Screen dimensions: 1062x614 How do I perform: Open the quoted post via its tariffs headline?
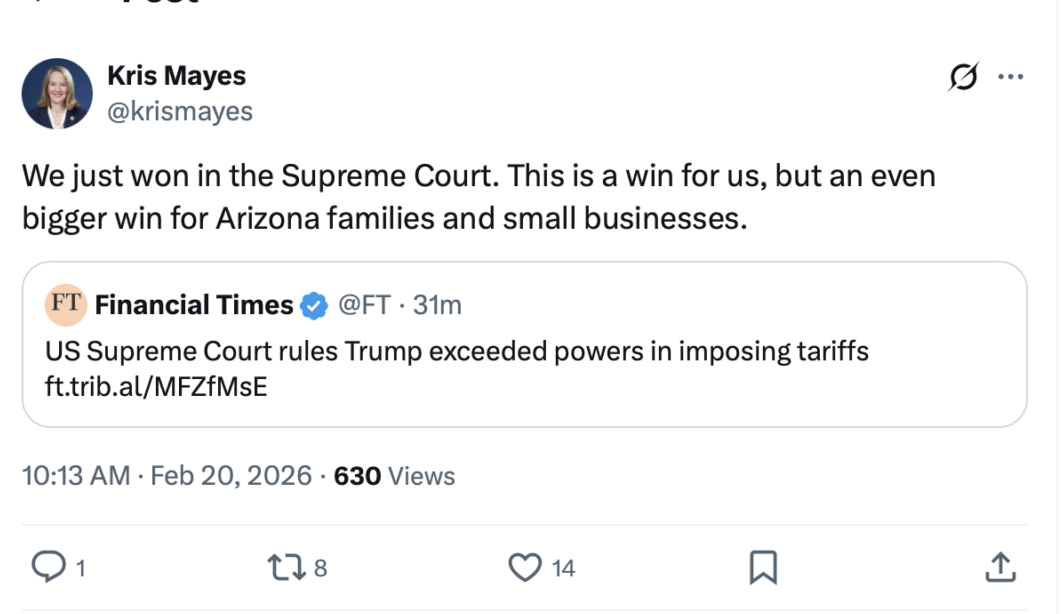(x=456, y=352)
